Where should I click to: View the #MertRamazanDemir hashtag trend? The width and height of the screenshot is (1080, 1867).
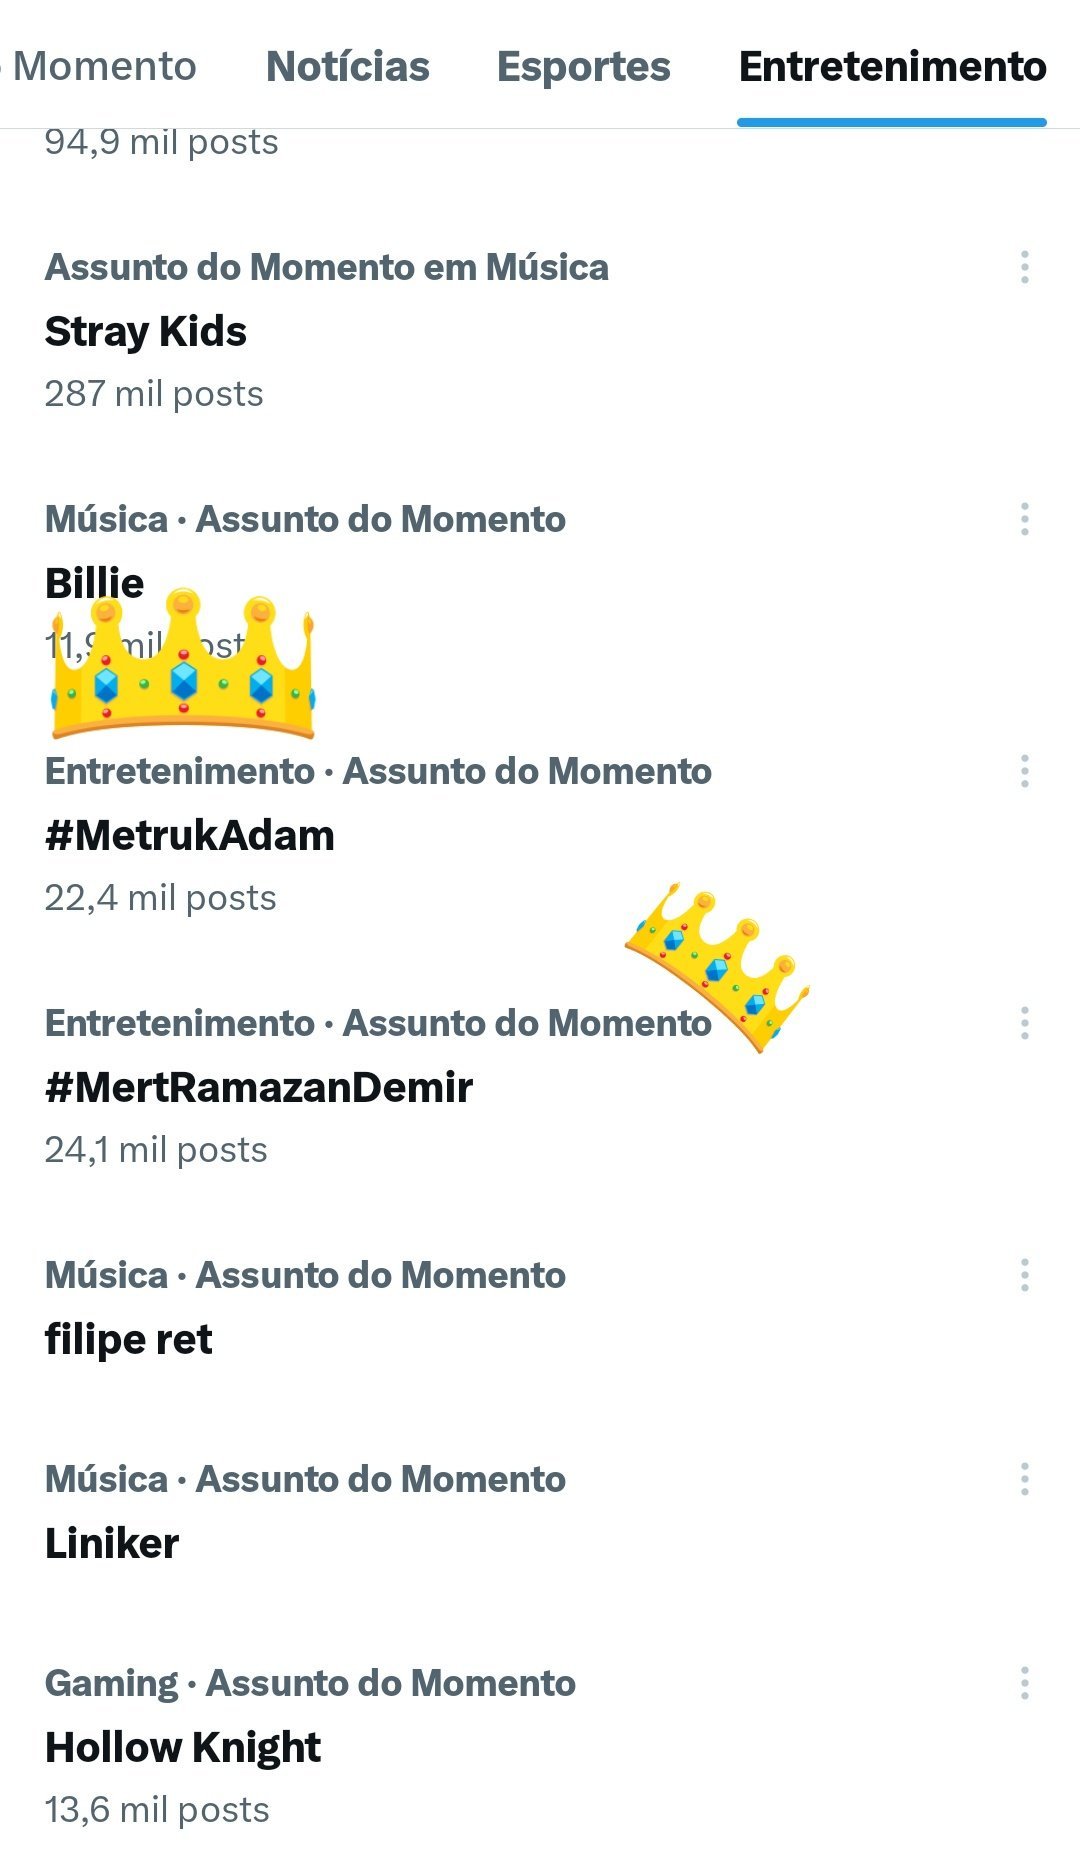259,1088
